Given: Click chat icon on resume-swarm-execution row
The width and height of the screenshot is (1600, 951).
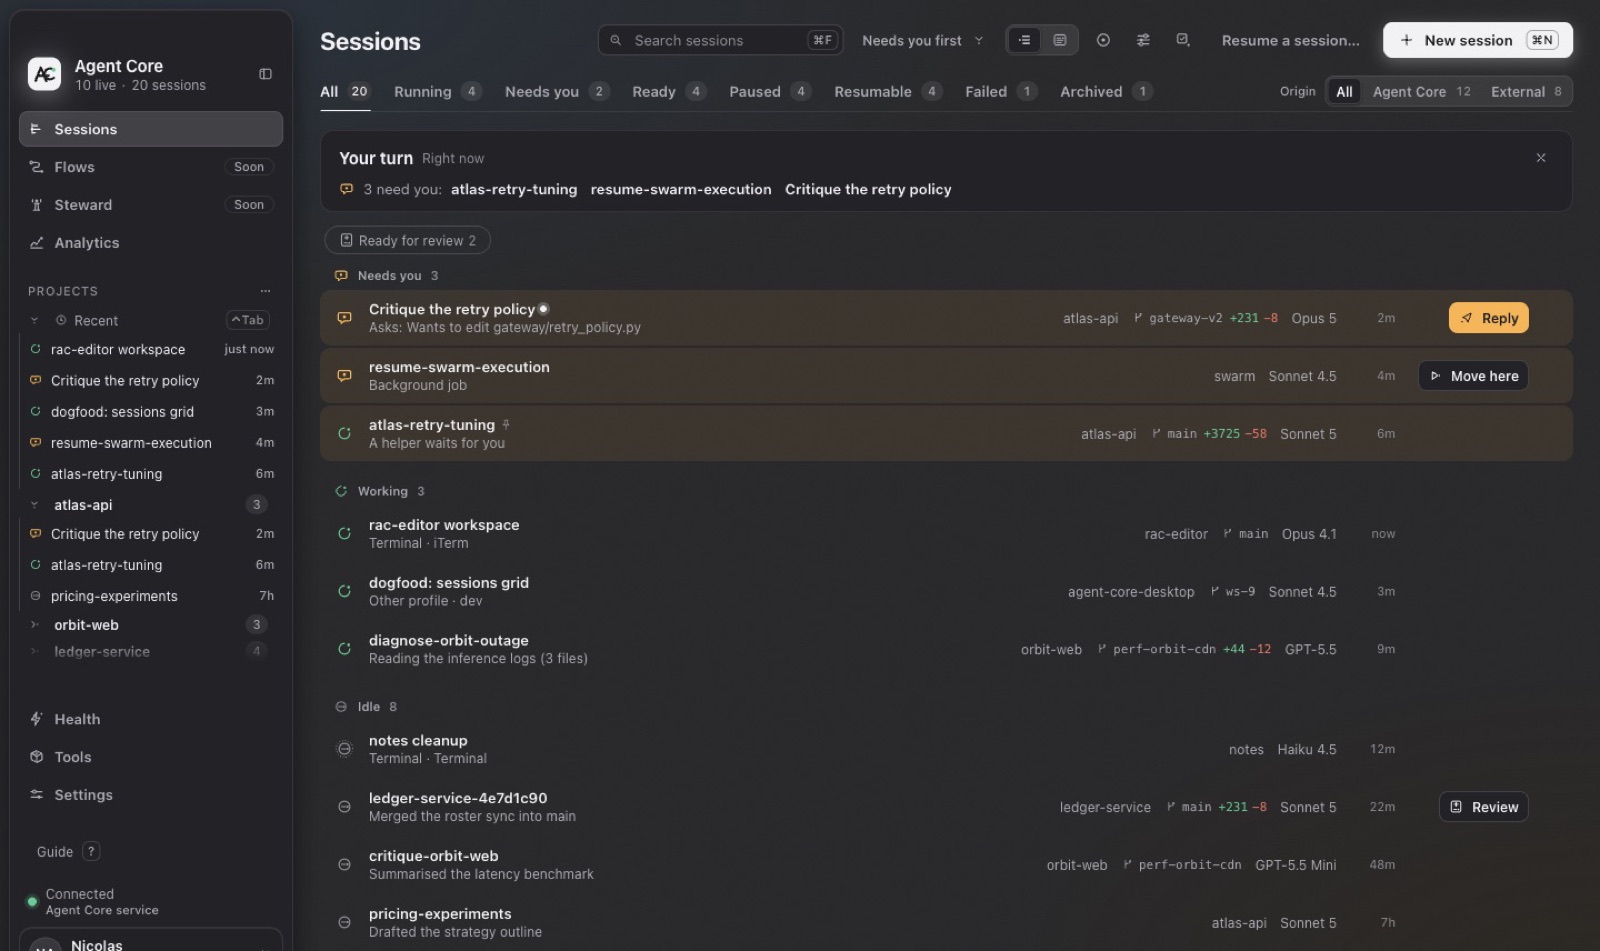Looking at the screenshot, I should point(344,376).
